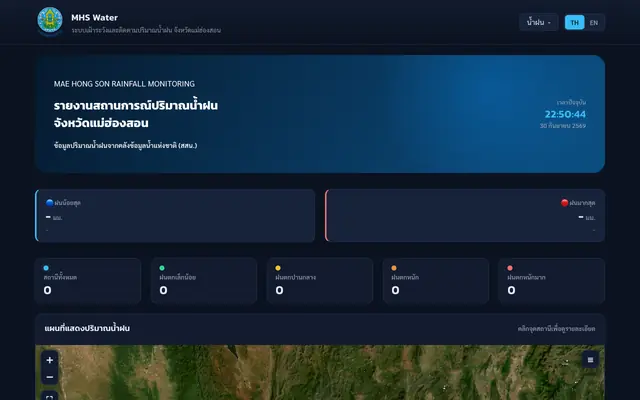Screen dimensions: 640x400
Task: Click the blue dot on the total stations card
Action: (x=46, y=268)
